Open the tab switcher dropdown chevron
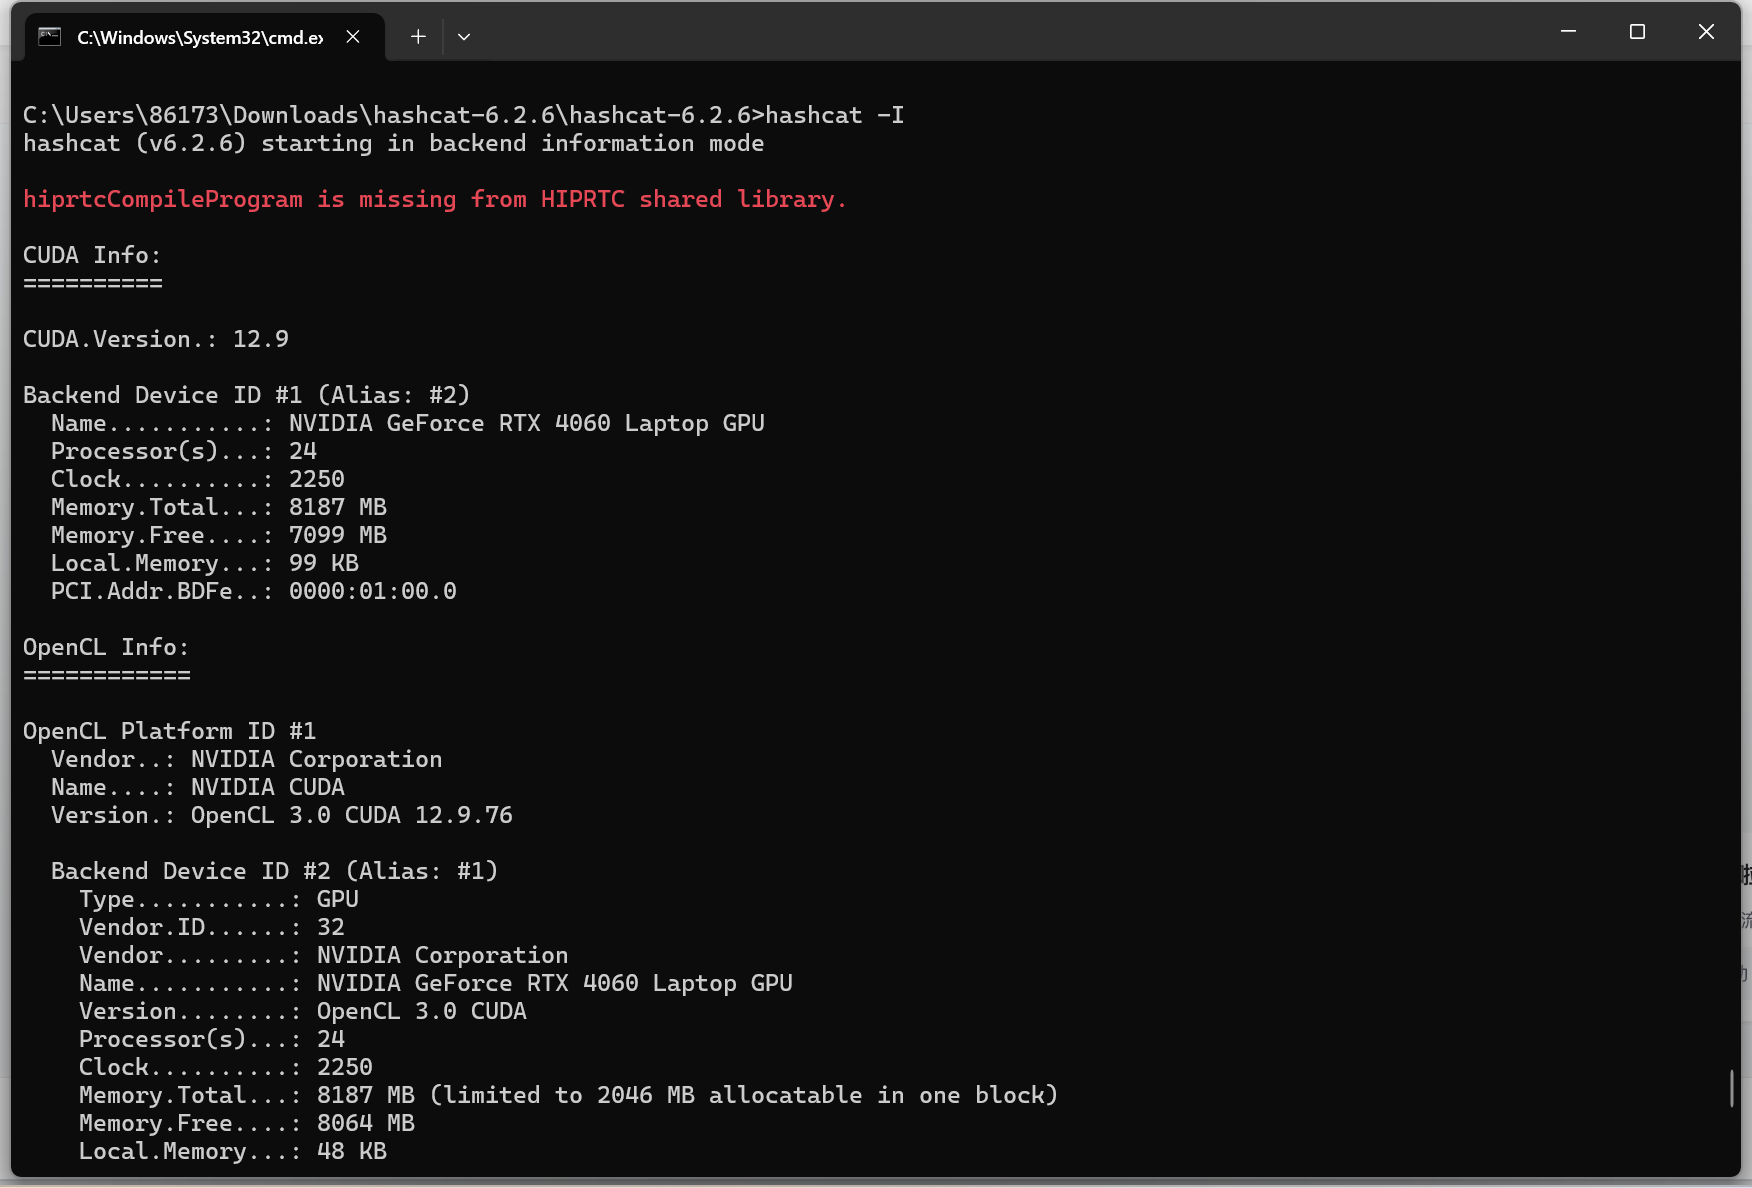The height and width of the screenshot is (1188, 1752). pyautogui.click(x=463, y=36)
